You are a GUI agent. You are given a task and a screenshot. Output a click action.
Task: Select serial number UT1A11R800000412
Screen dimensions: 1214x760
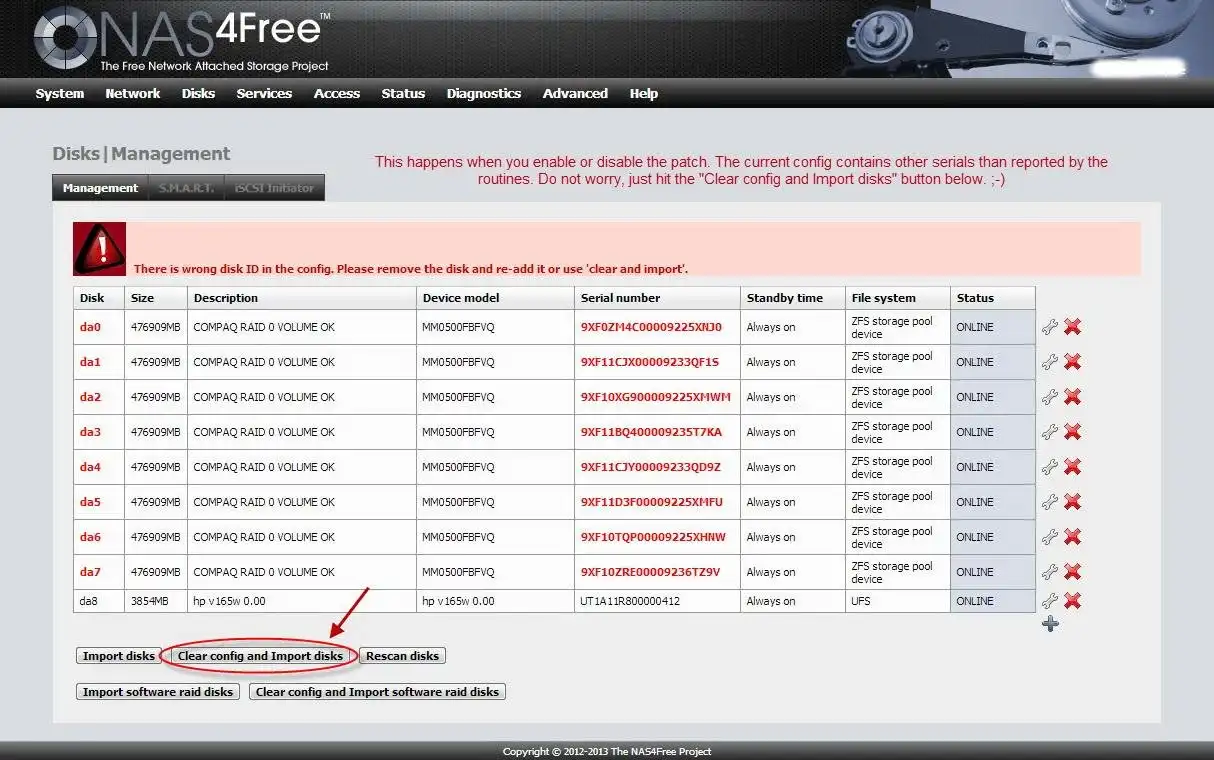(630, 601)
